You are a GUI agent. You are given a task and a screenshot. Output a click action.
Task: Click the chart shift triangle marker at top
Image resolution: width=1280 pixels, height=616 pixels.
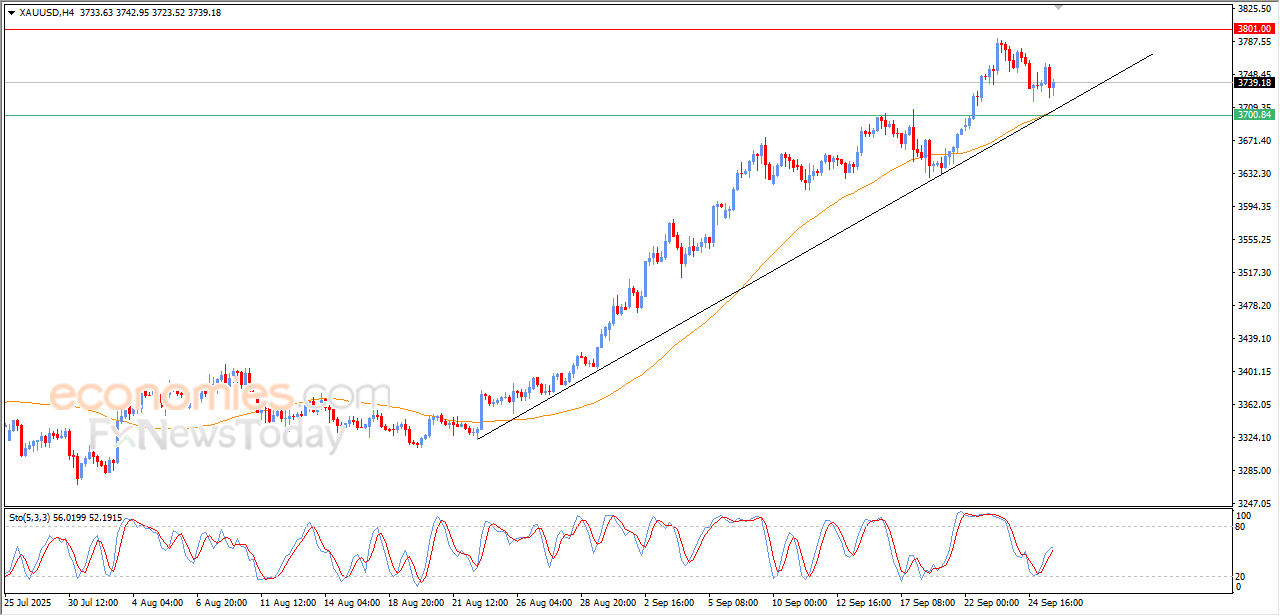click(1059, 7)
